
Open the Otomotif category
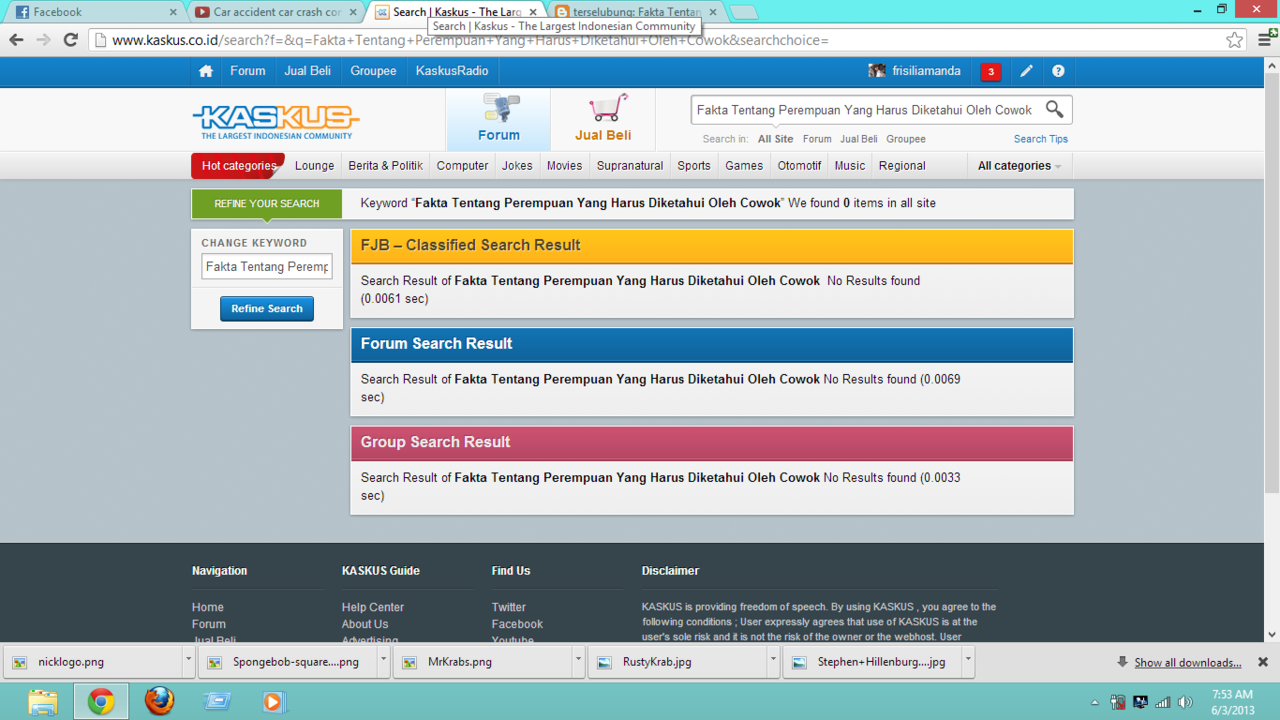(x=799, y=166)
